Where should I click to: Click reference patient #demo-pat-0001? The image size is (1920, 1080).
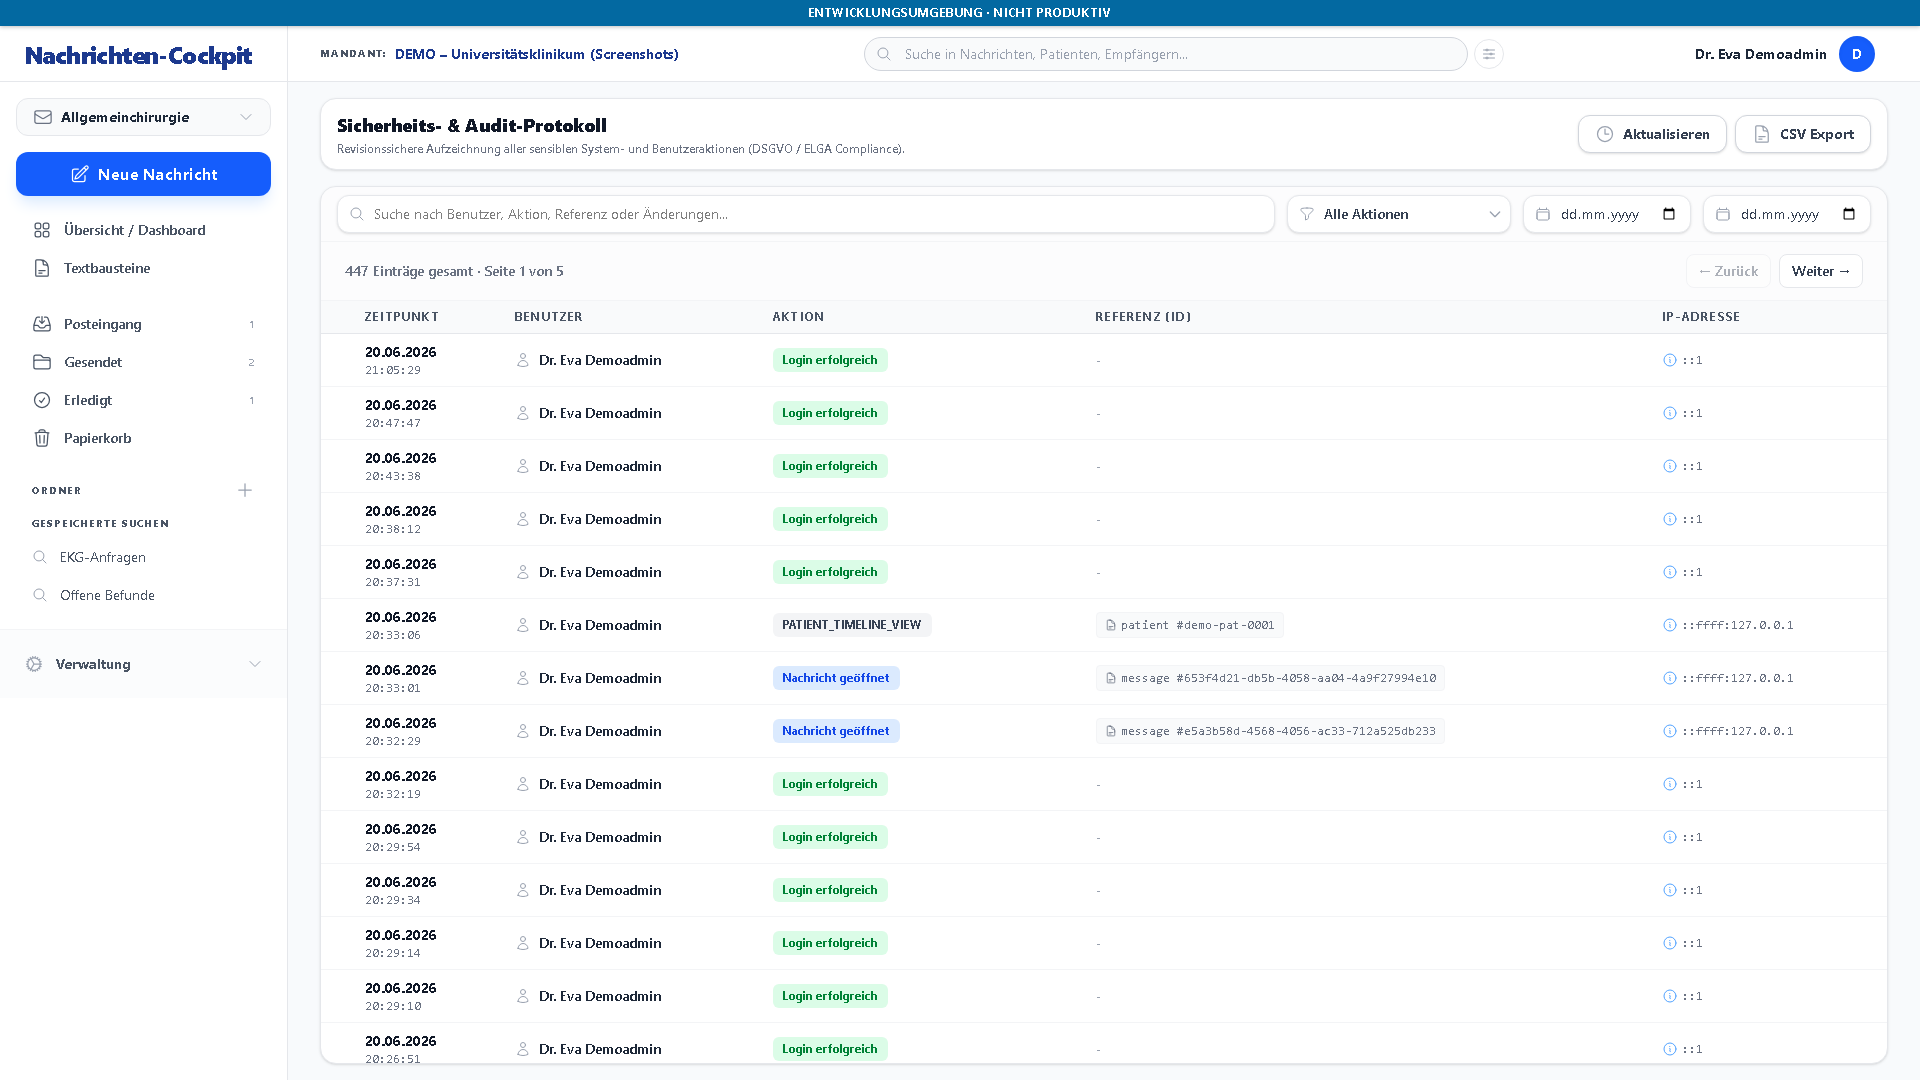1189,625
